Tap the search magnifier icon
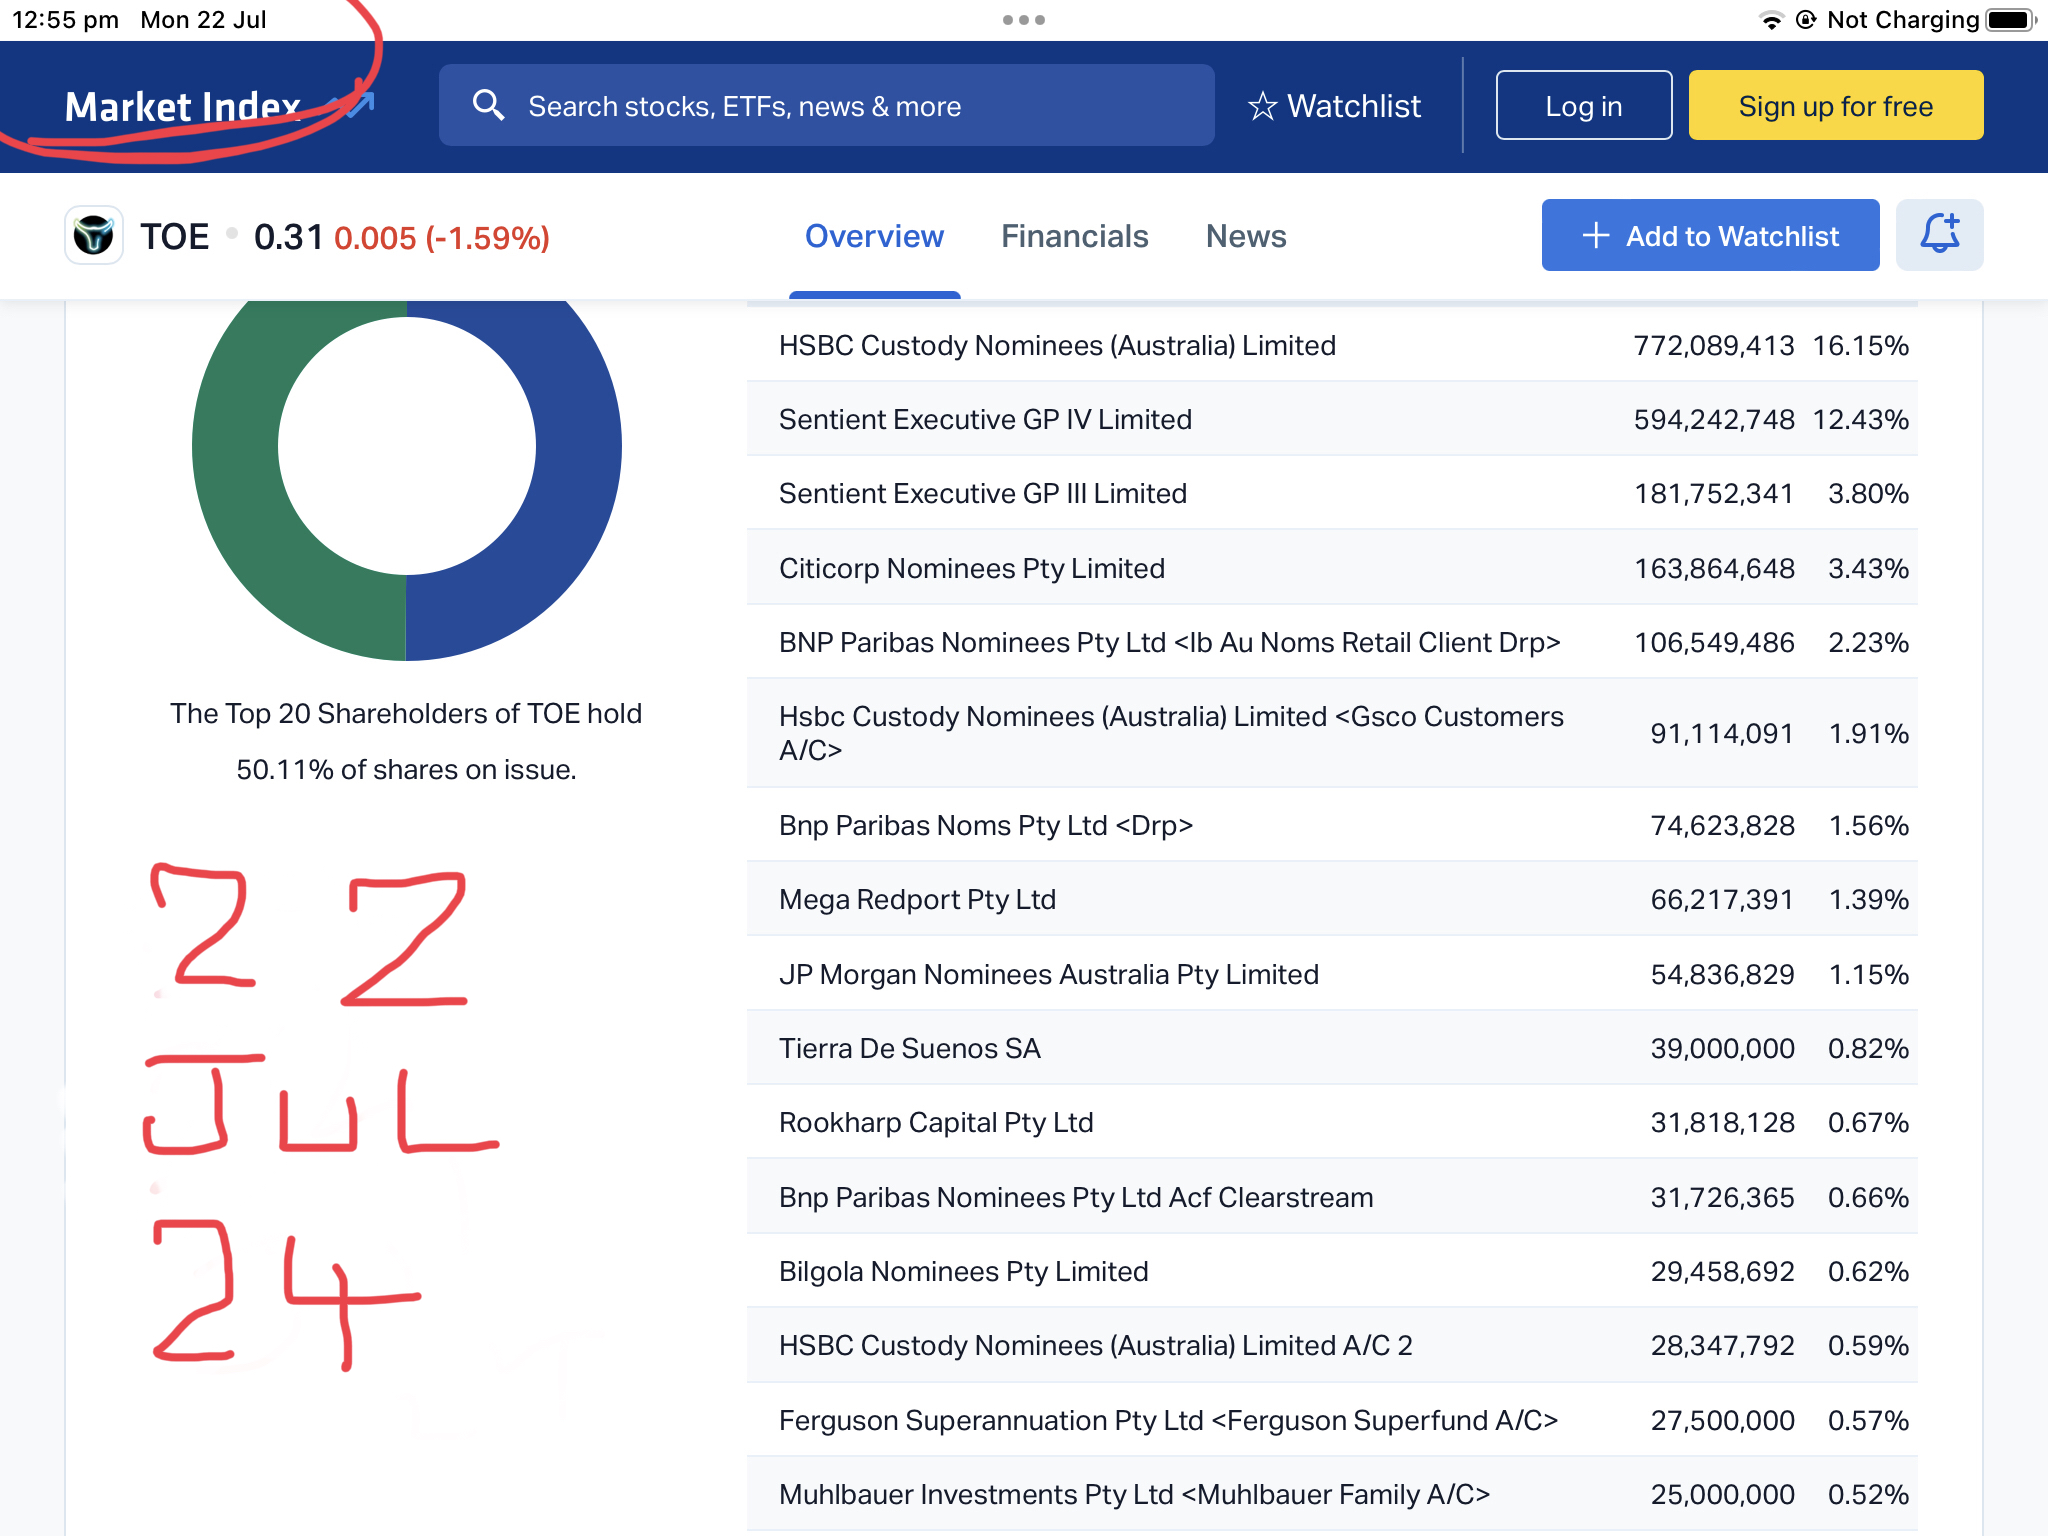The width and height of the screenshot is (2048, 1536). pos(488,105)
